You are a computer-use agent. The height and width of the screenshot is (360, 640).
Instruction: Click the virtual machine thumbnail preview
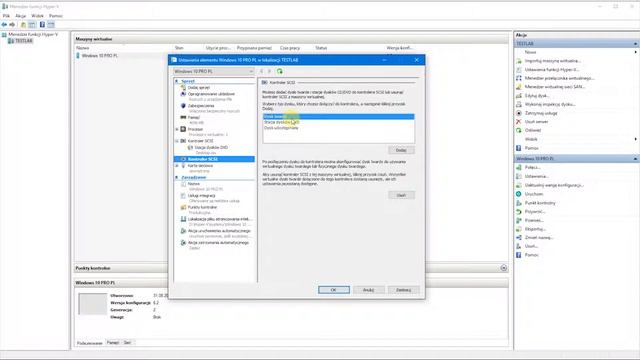point(93,304)
